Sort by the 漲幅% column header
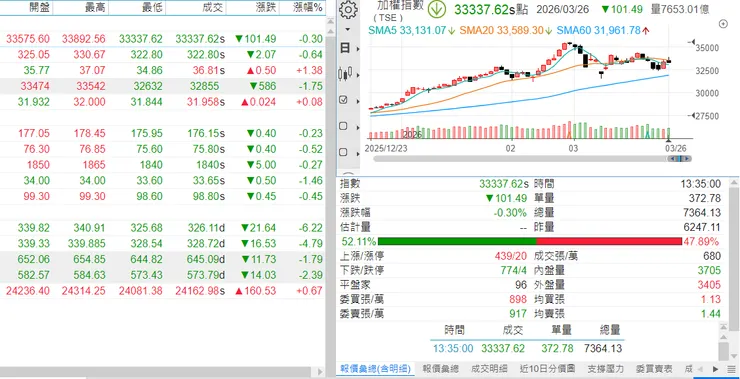 308,7
